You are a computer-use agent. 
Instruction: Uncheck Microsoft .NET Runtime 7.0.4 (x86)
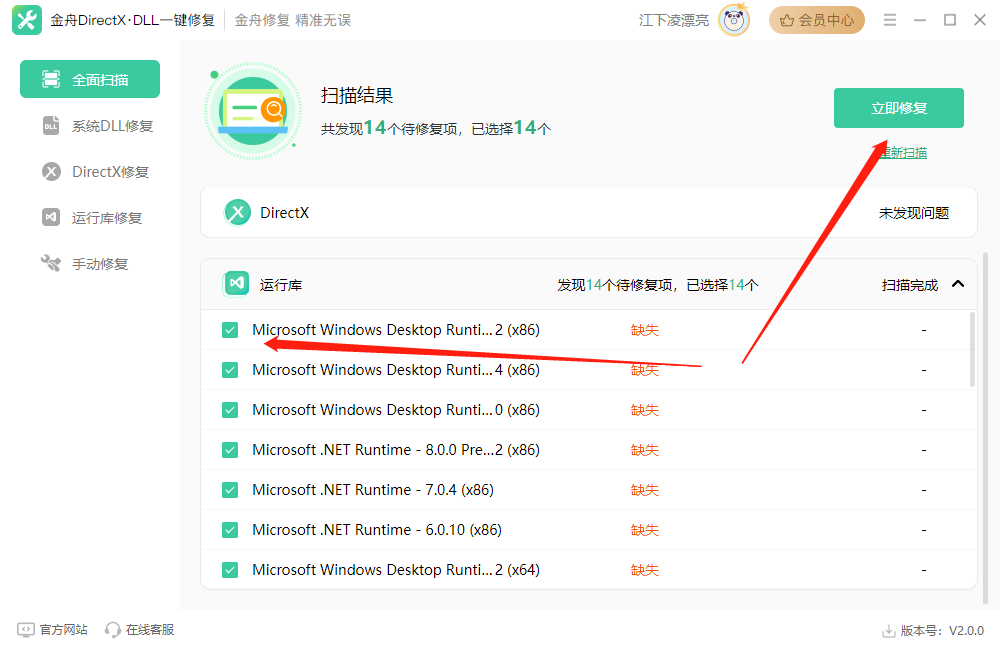click(x=230, y=489)
